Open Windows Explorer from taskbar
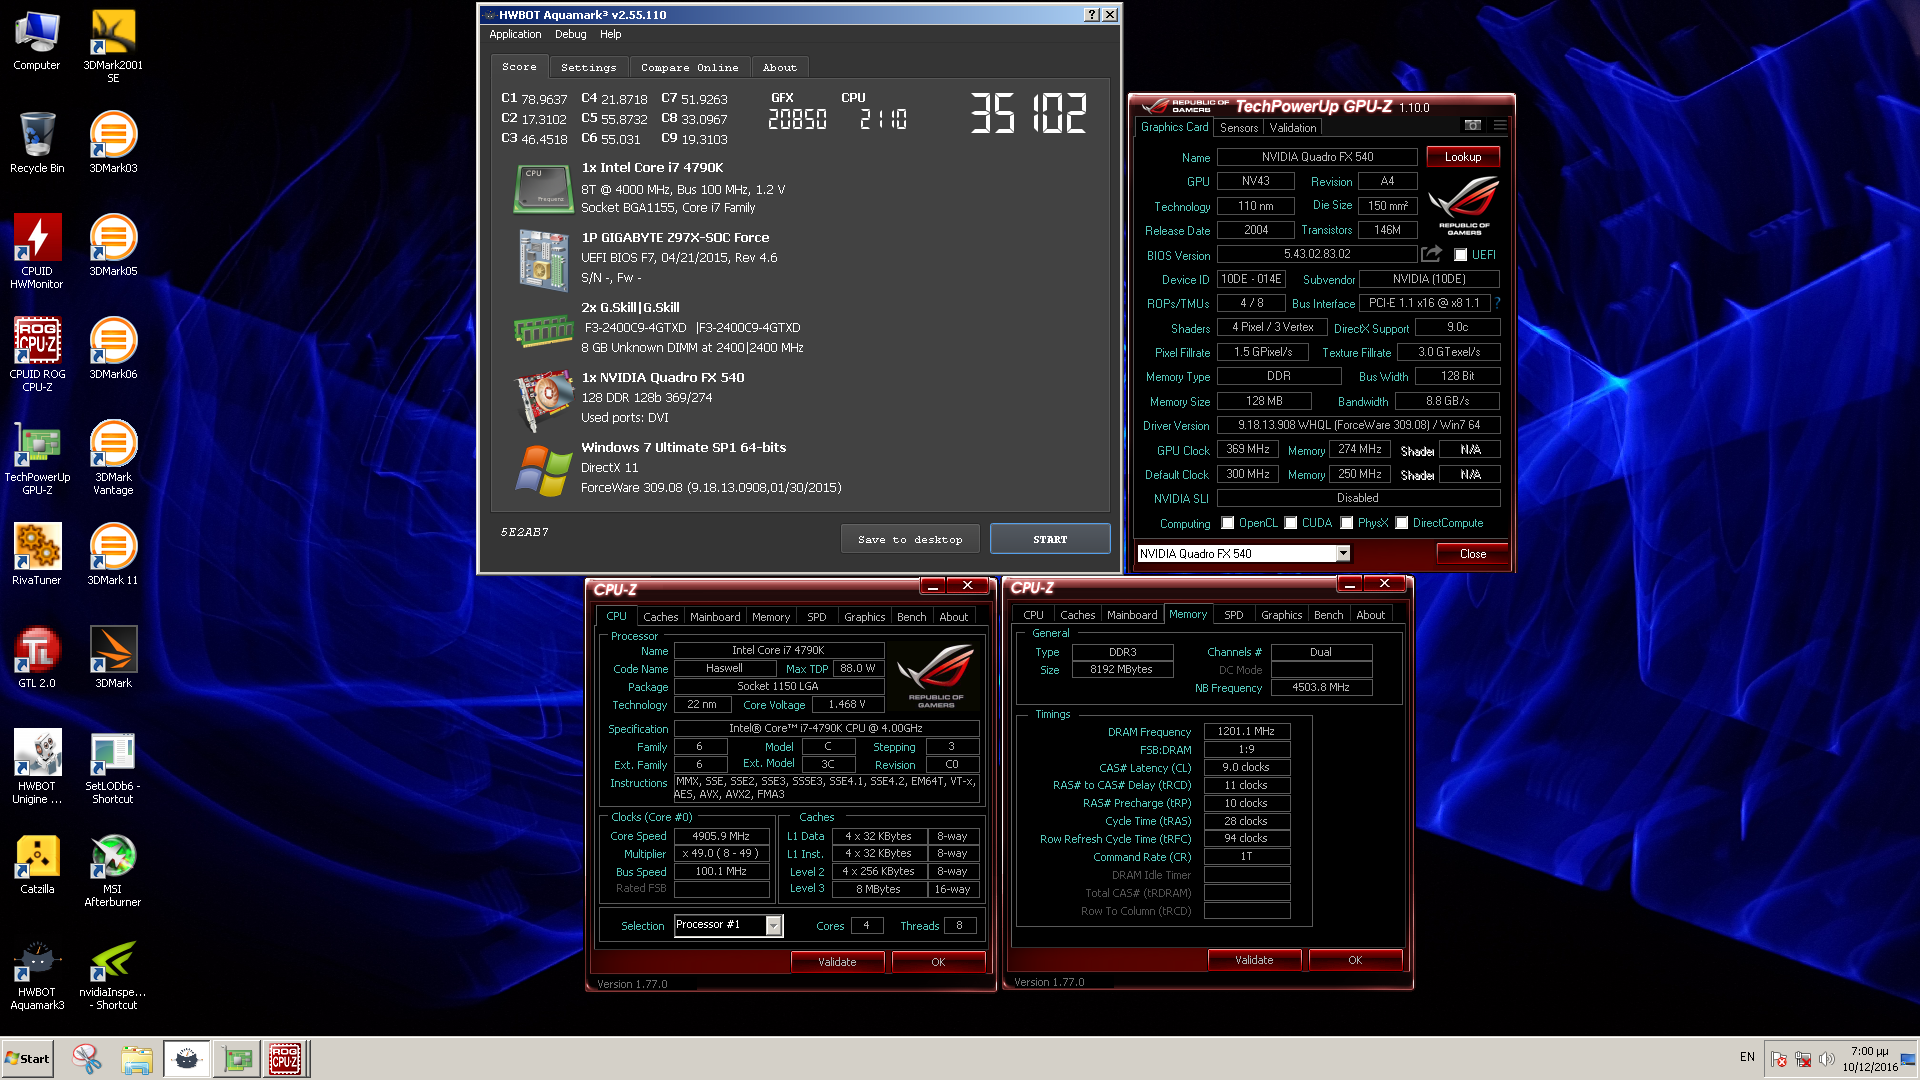The height and width of the screenshot is (1080, 1920). 137,1059
